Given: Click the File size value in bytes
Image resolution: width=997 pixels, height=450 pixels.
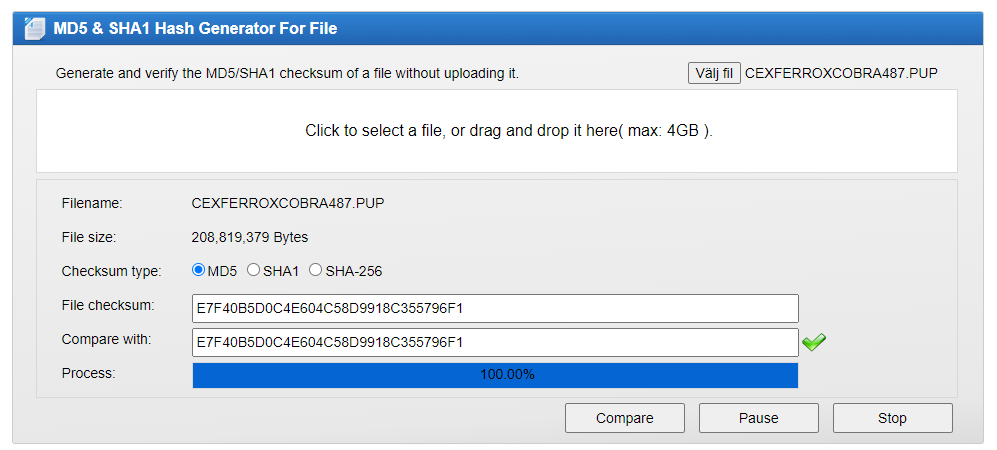Looking at the screenshot, I should pyautogui.click(x=250, y=238).
